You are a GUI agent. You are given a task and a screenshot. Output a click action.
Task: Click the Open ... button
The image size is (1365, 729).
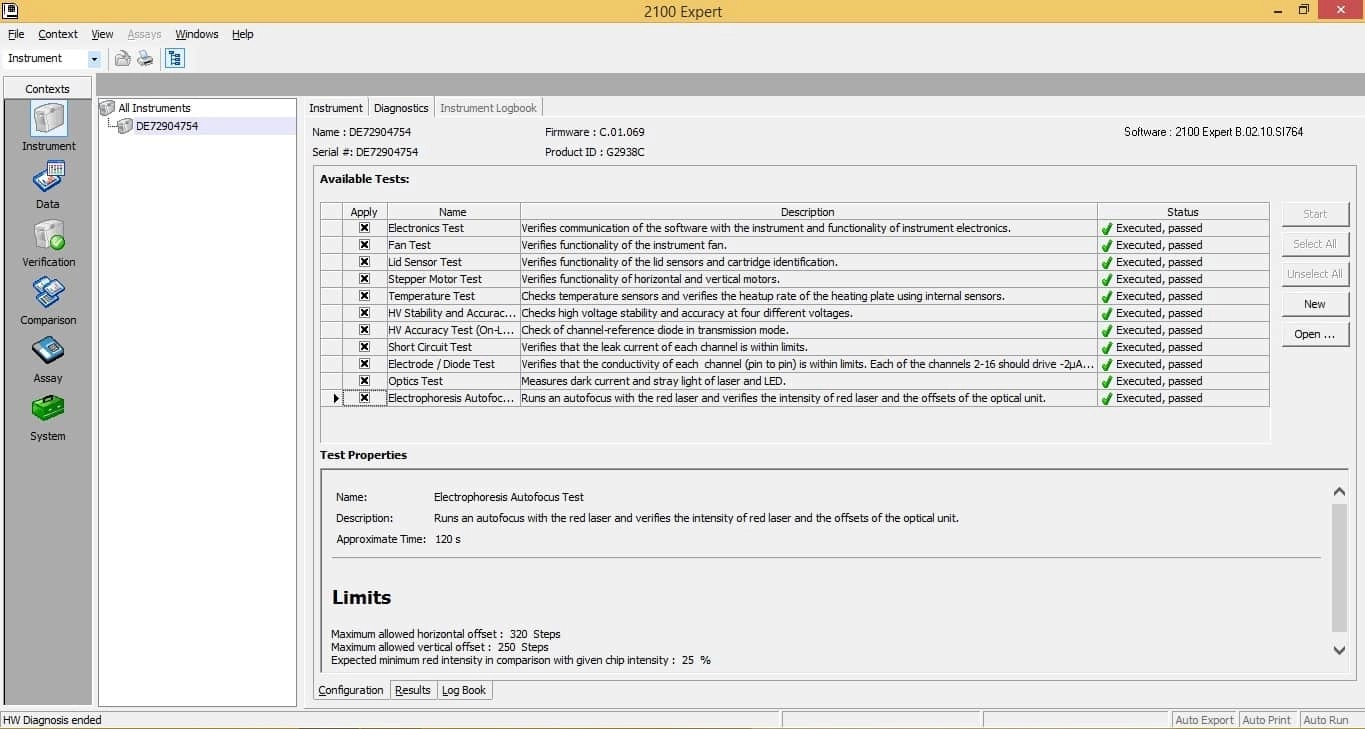pos(1315,334)
